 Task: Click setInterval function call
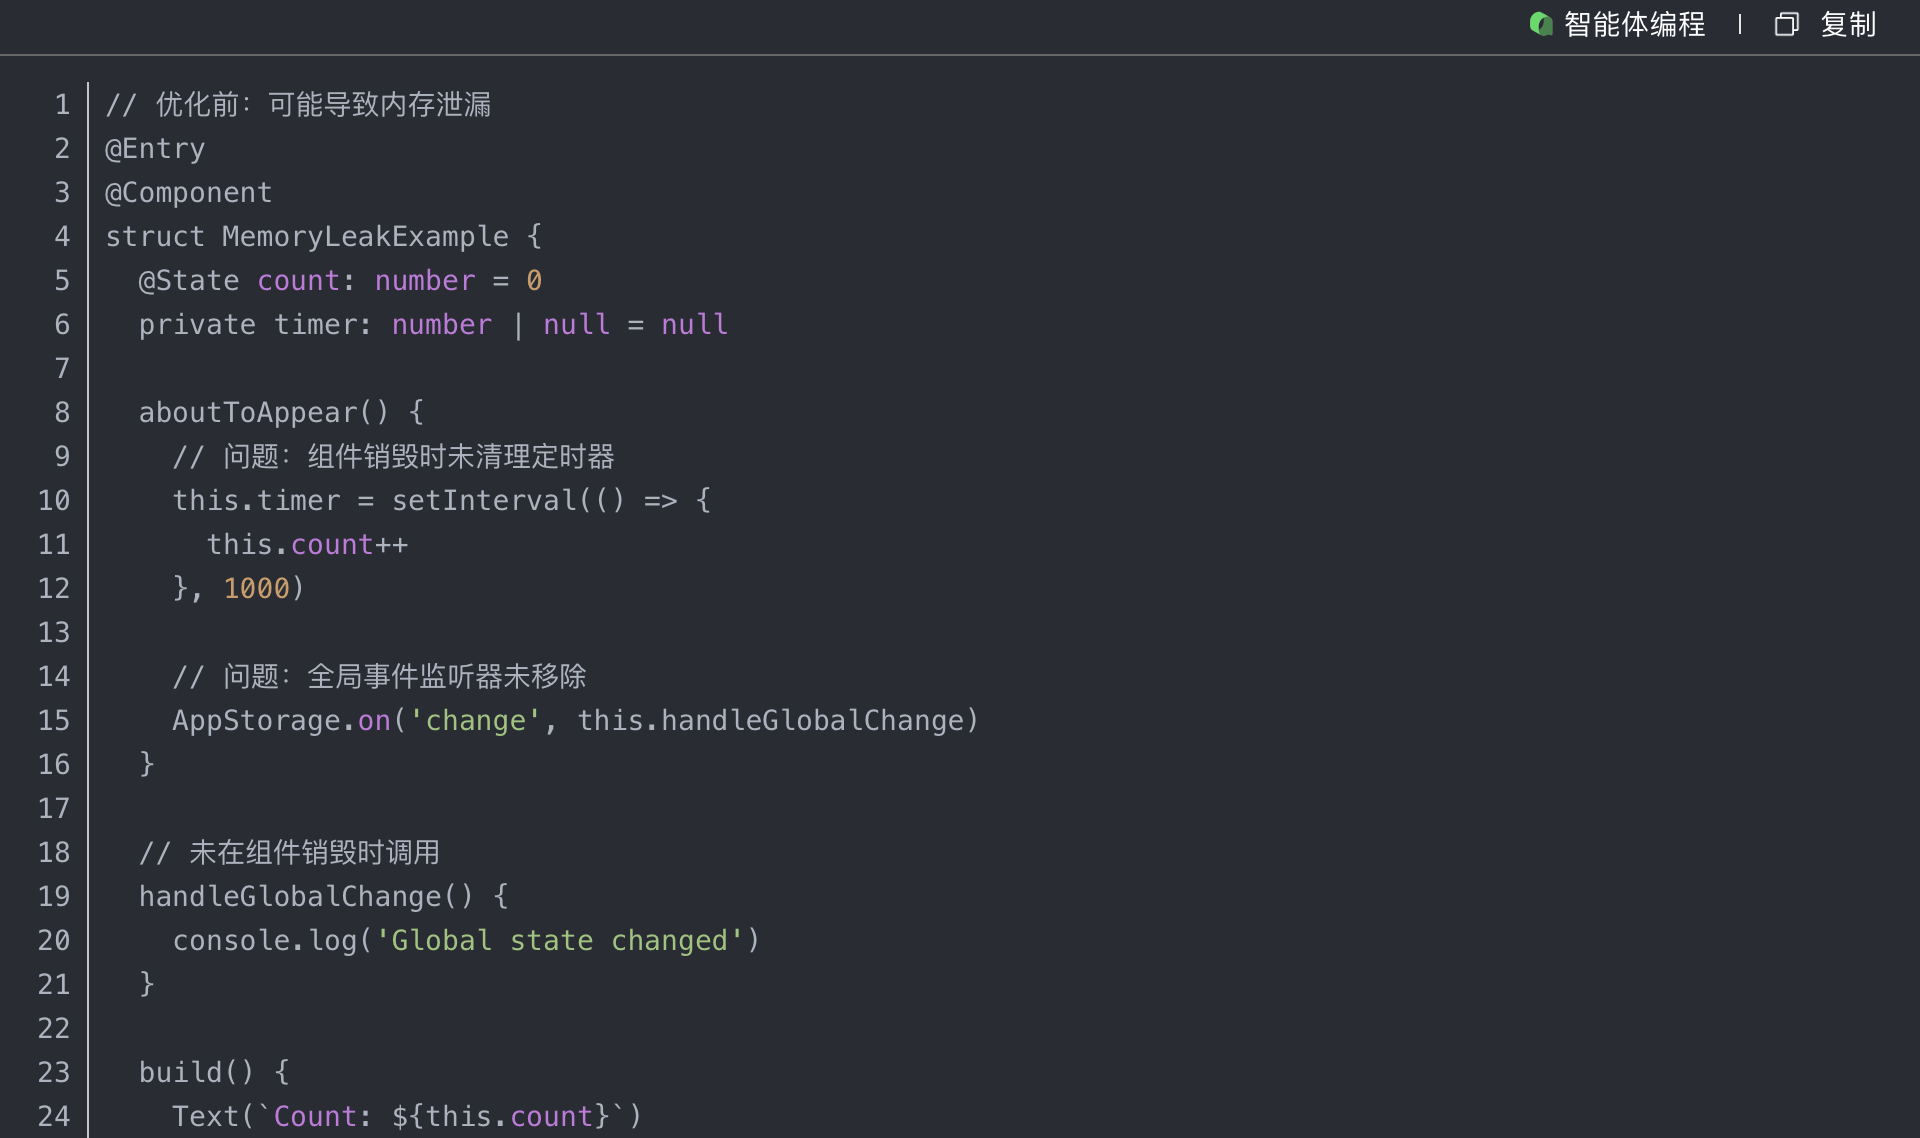tap(484, 501)
